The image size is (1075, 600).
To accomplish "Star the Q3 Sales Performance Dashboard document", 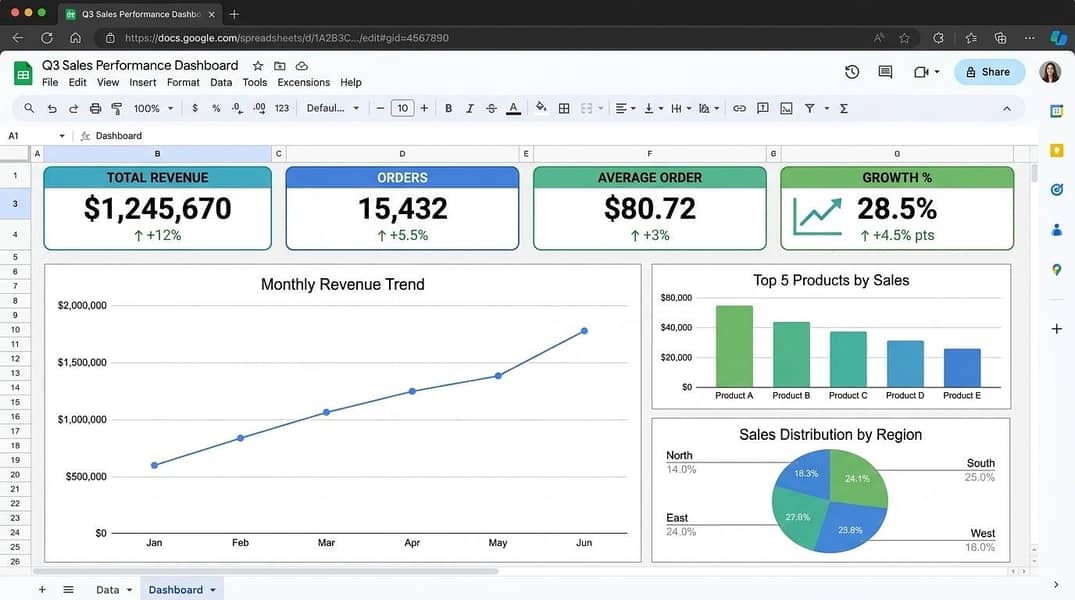I will [x=258, y=66].
